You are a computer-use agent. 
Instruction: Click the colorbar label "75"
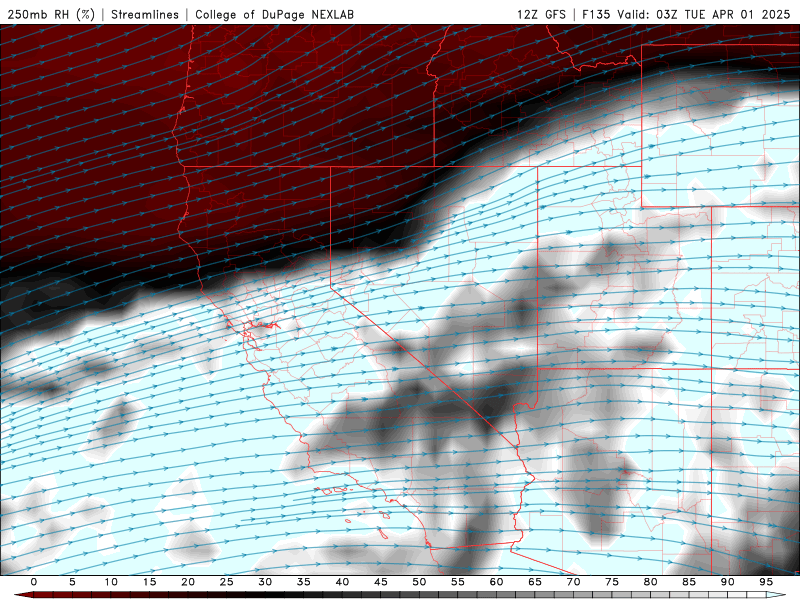tap(612, 582)
